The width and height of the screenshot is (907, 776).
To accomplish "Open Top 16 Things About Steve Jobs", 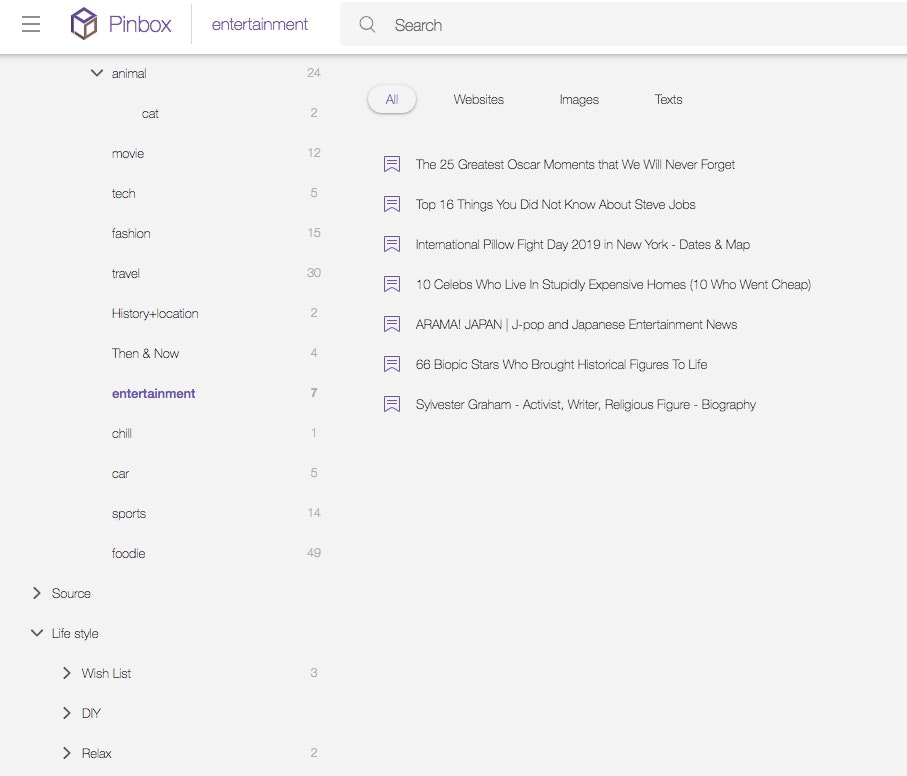I will coord(555,204).
